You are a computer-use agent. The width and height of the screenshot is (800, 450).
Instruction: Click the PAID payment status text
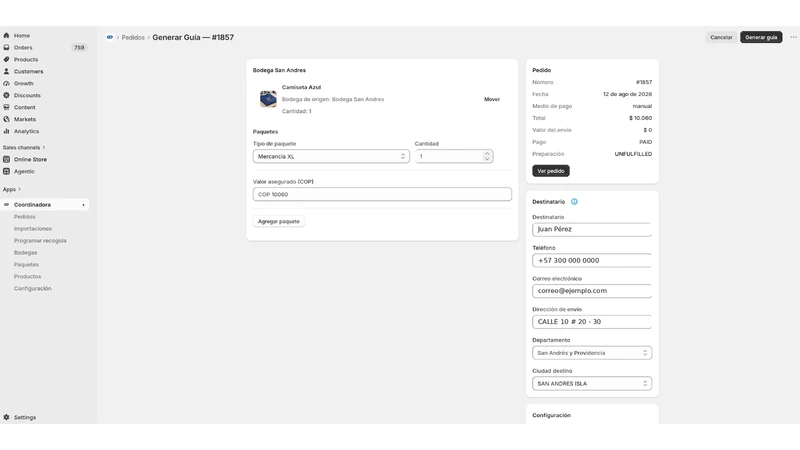pyautogui.click(x=645, y=142)
